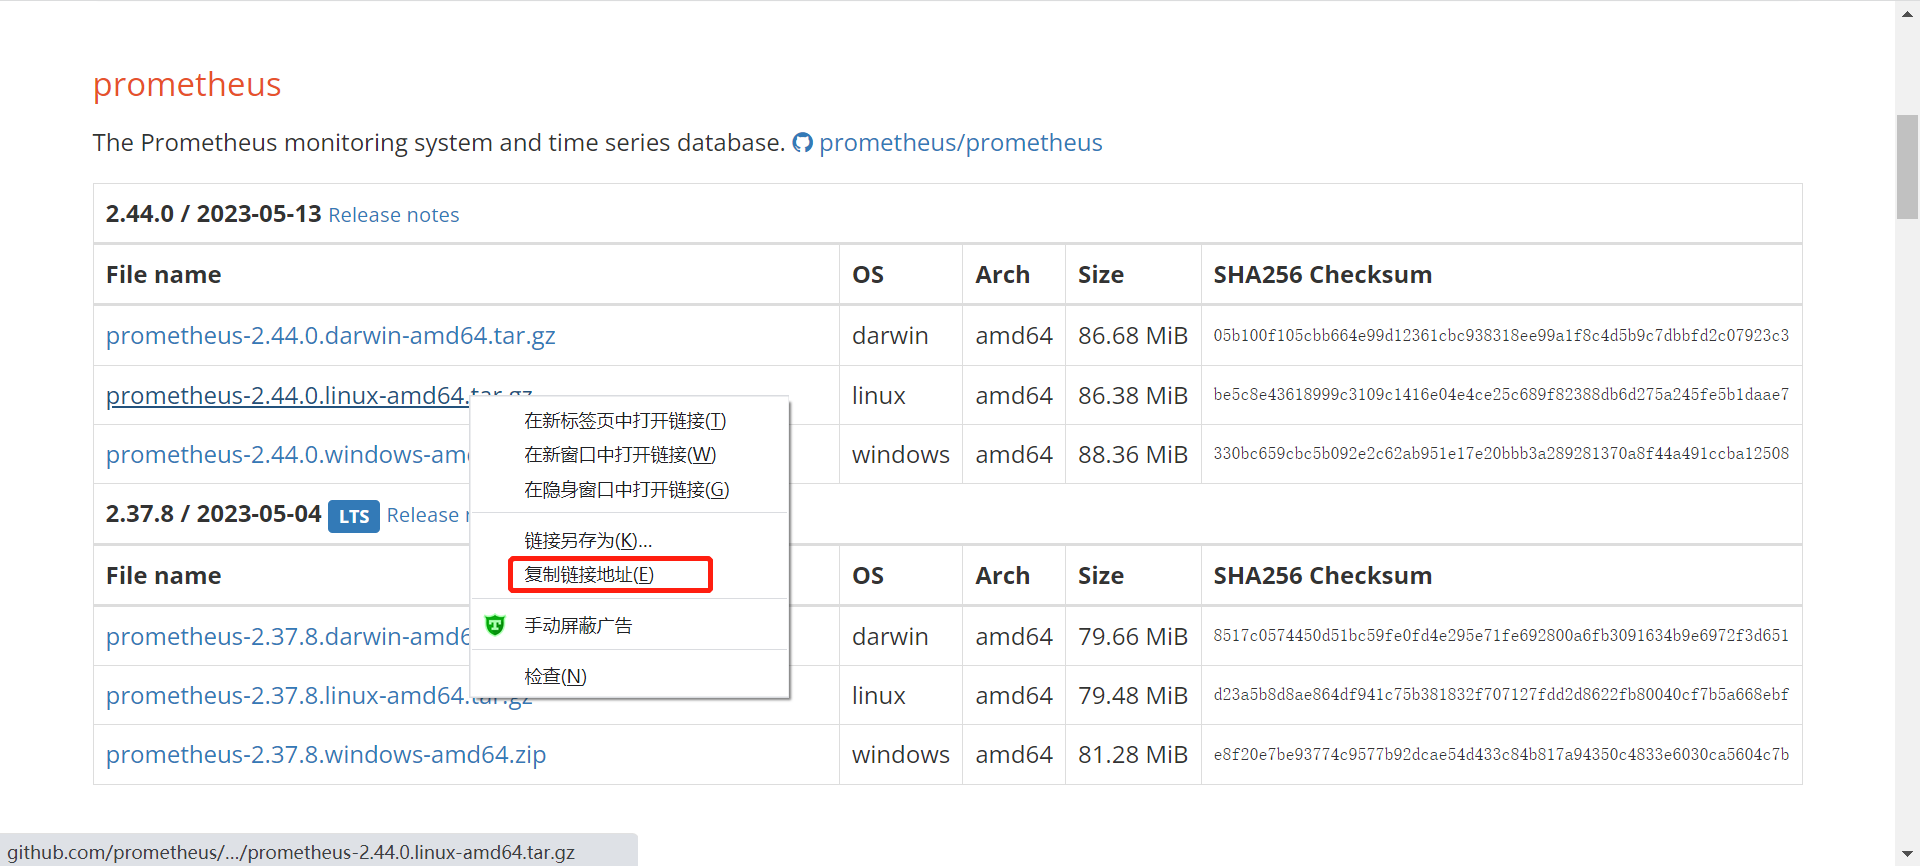Click the 81.28 MiB size cell
Screen dimensions: 1920x866
[1133, 755]
